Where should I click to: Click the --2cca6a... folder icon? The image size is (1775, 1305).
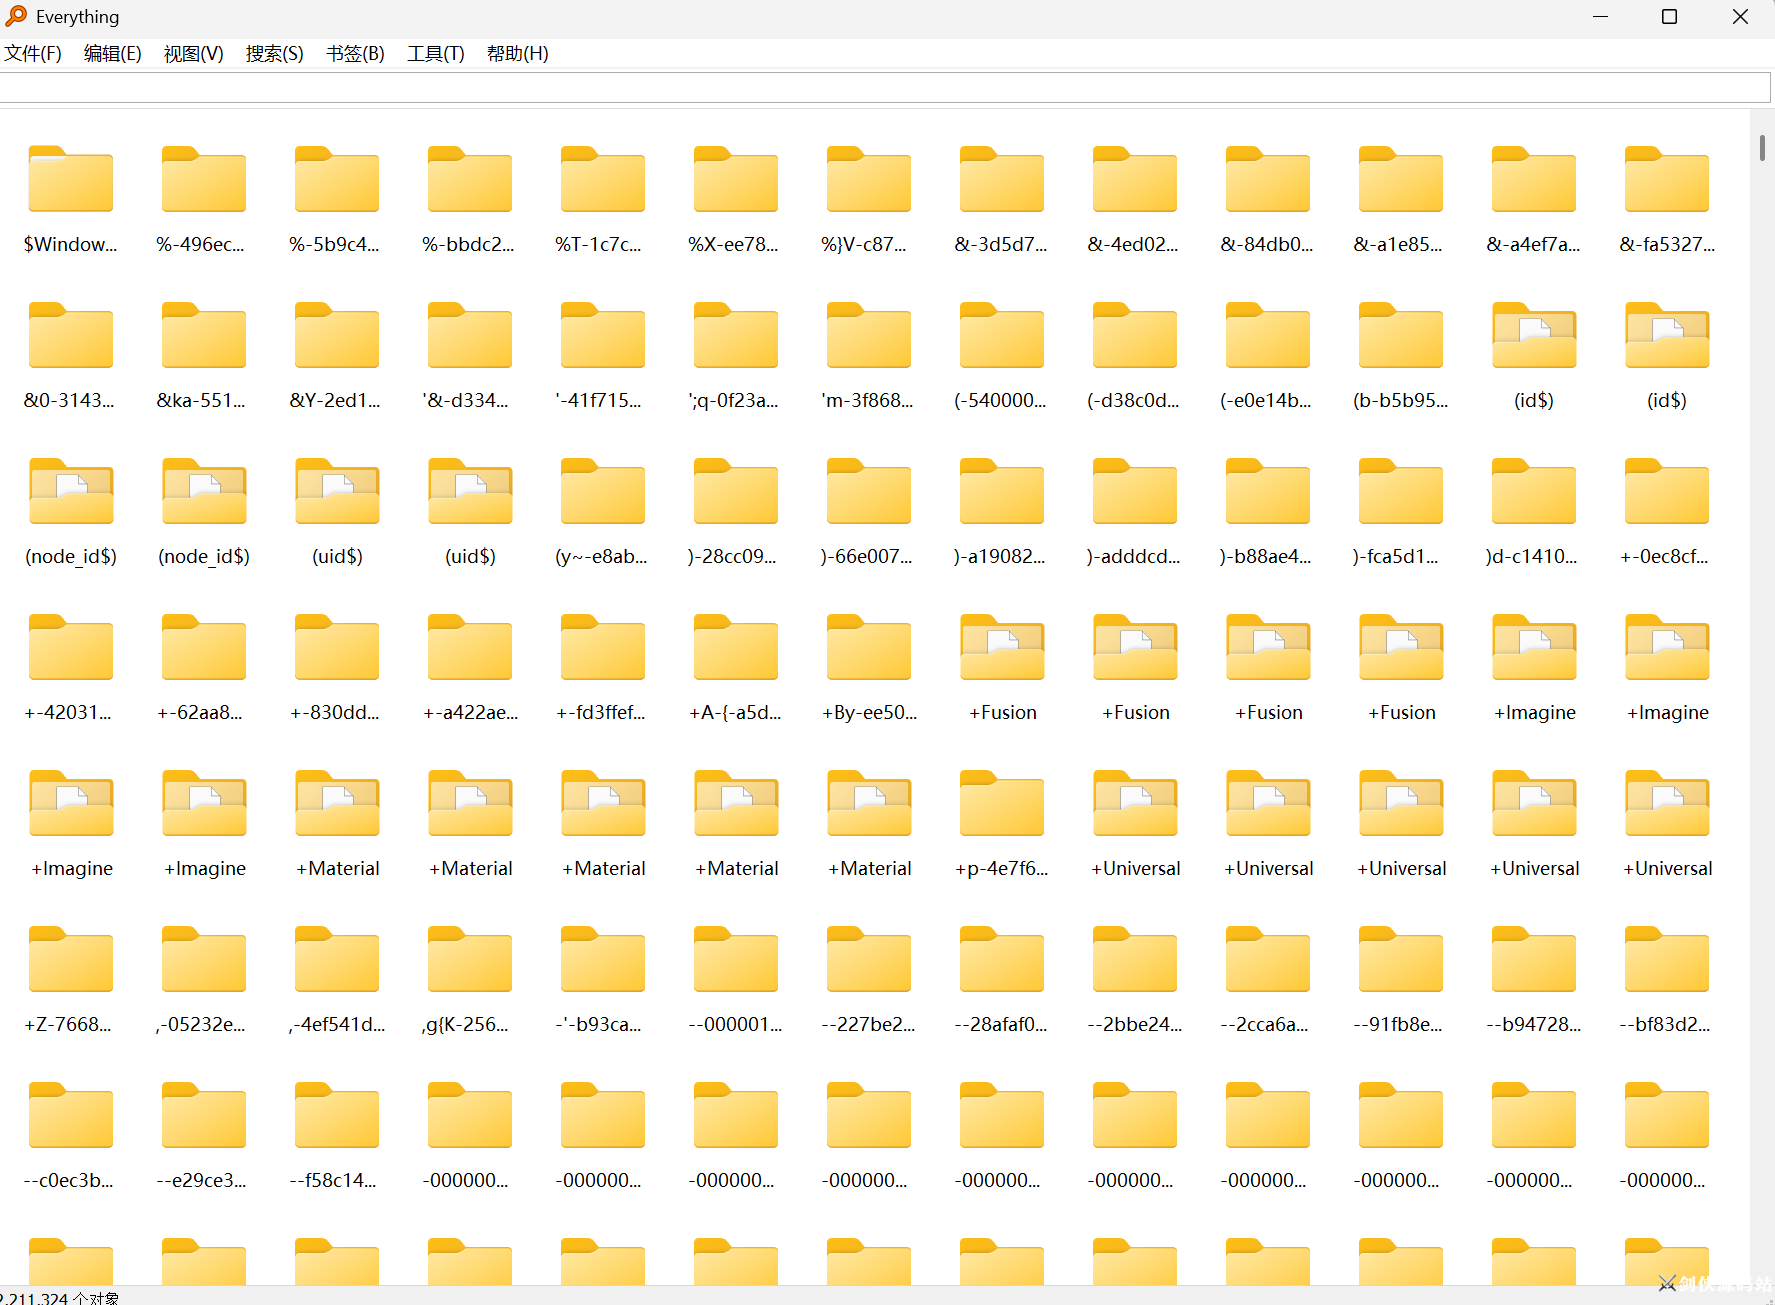pyautogui.click(x=1268, y=960)
